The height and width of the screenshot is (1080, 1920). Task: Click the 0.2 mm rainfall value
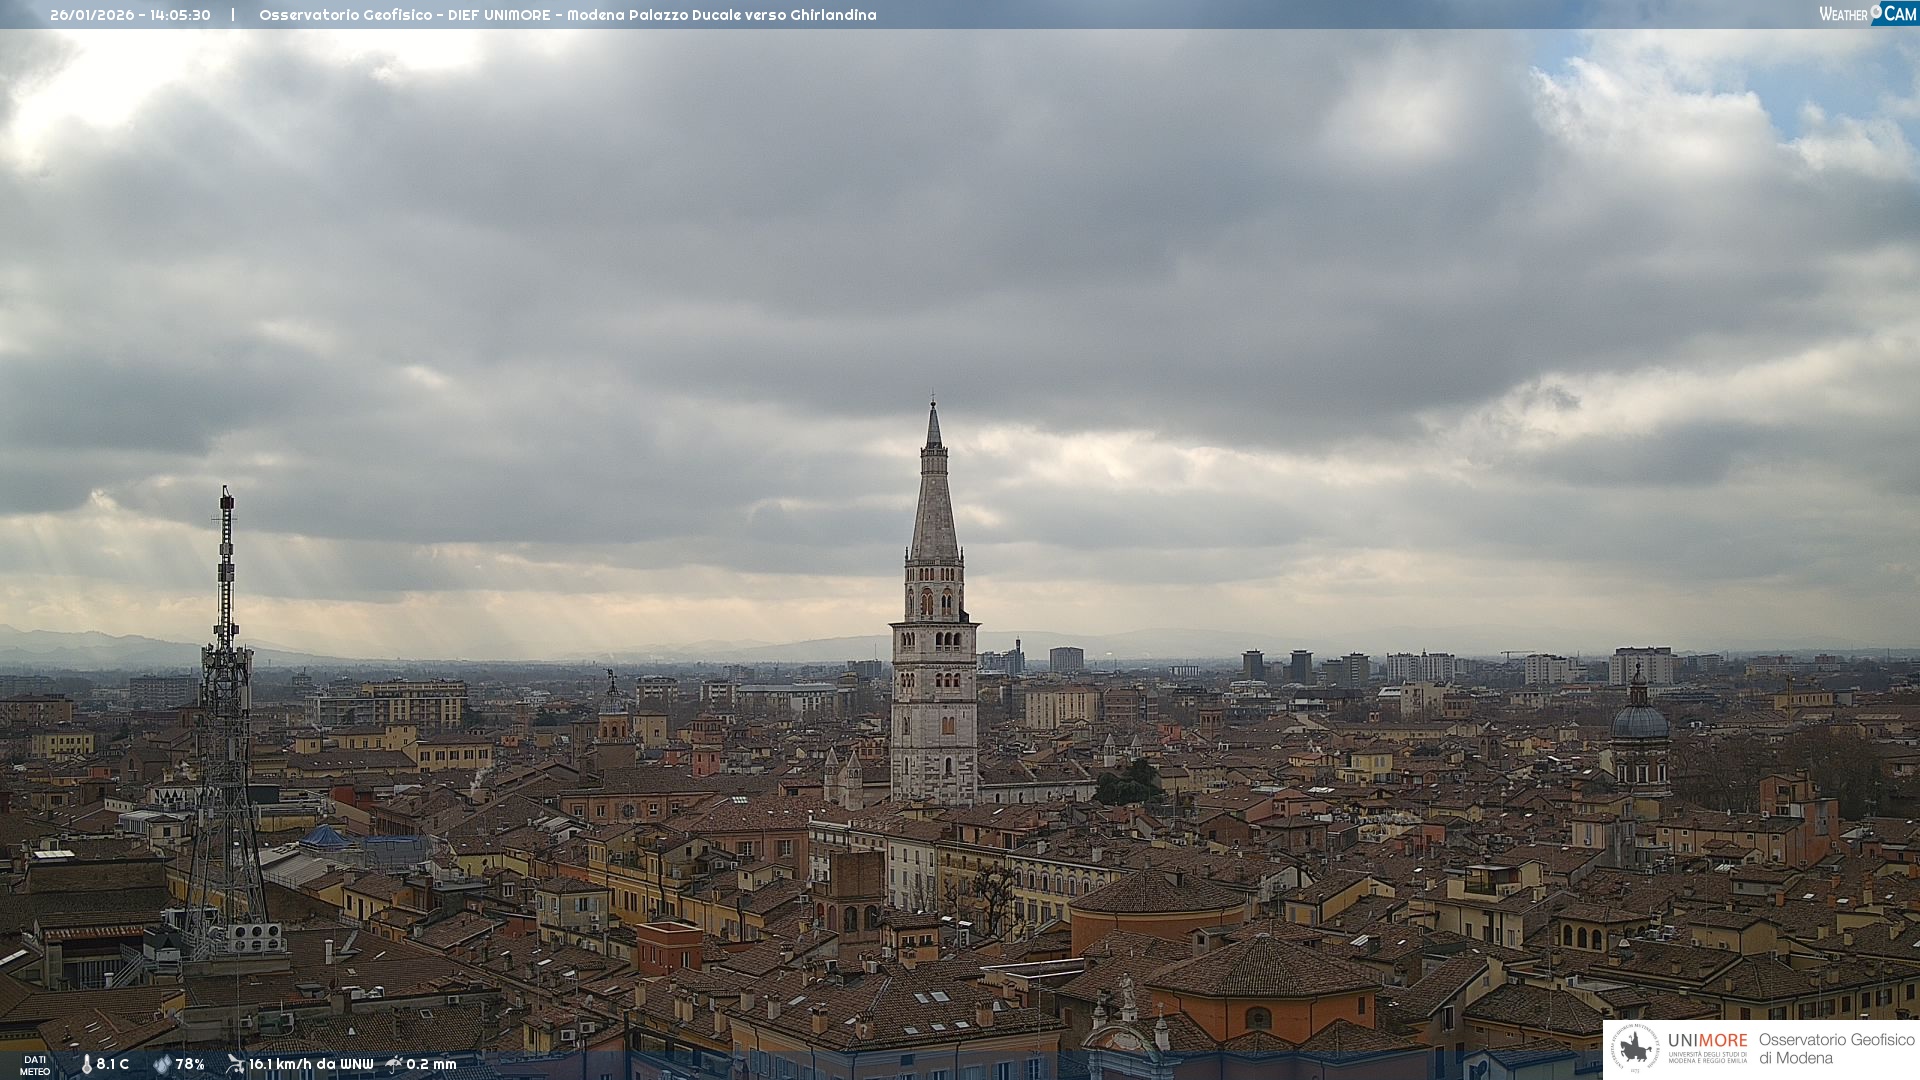tap(431, 1065)
